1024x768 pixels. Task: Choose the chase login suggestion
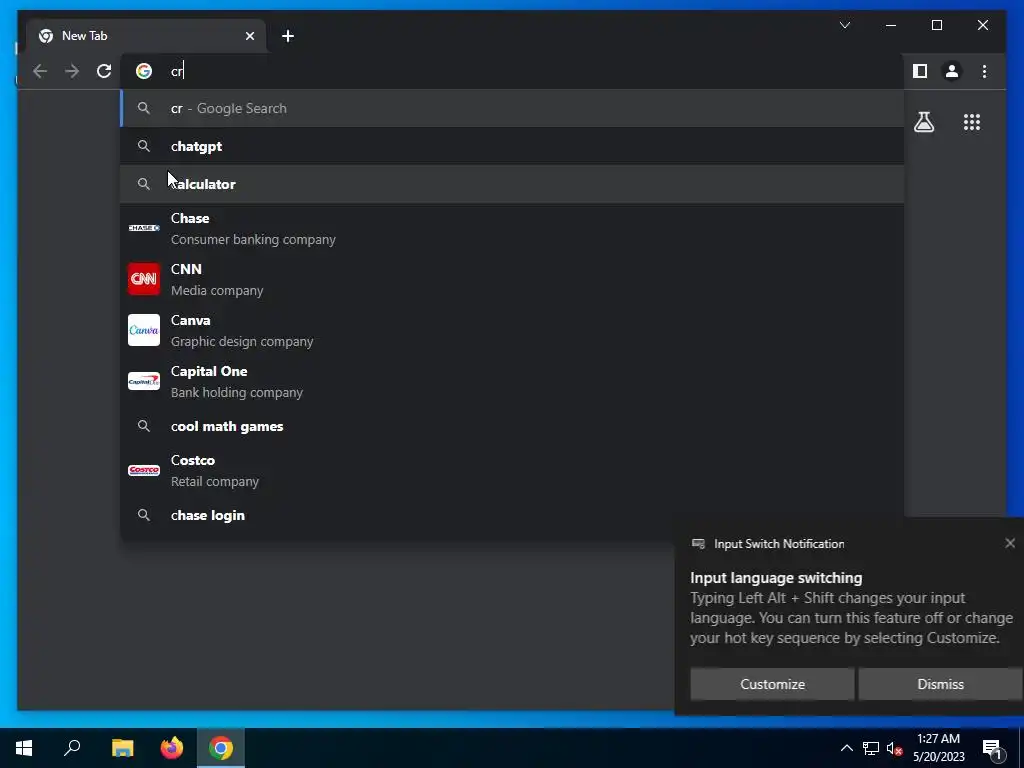512,515
